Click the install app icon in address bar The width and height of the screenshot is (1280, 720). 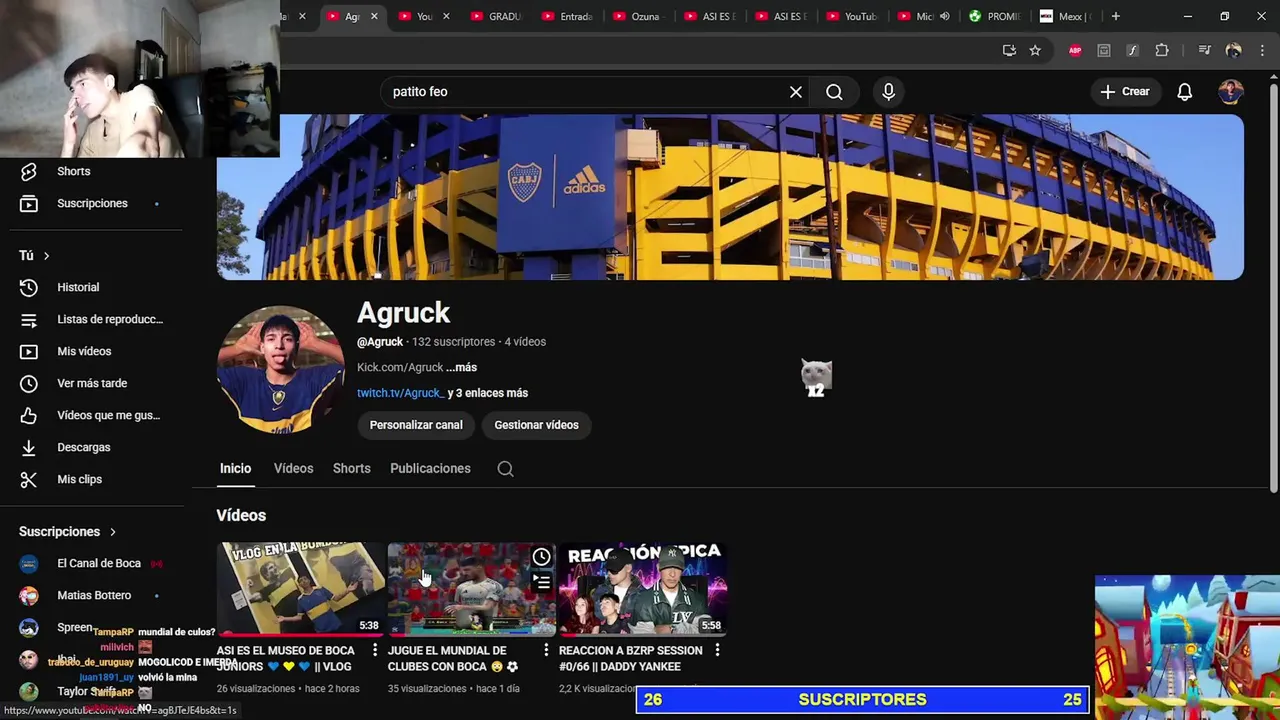tap(1009, 51)
